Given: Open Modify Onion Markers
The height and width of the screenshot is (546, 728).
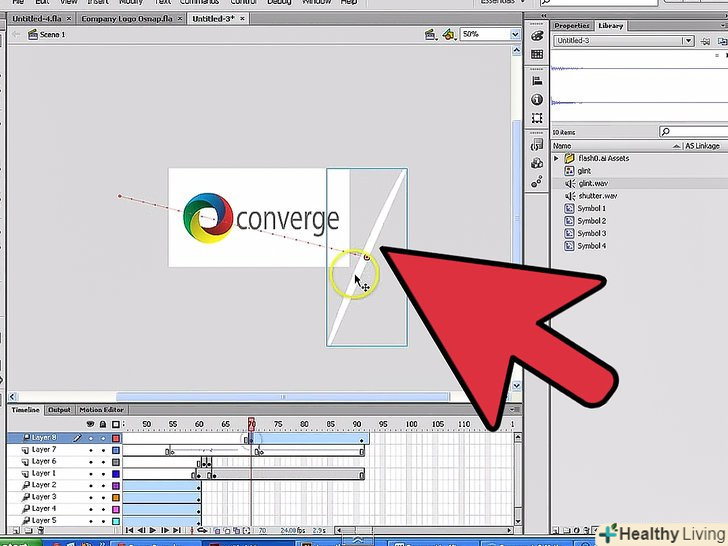Looking at the screenshot, I should coord(247,530).
